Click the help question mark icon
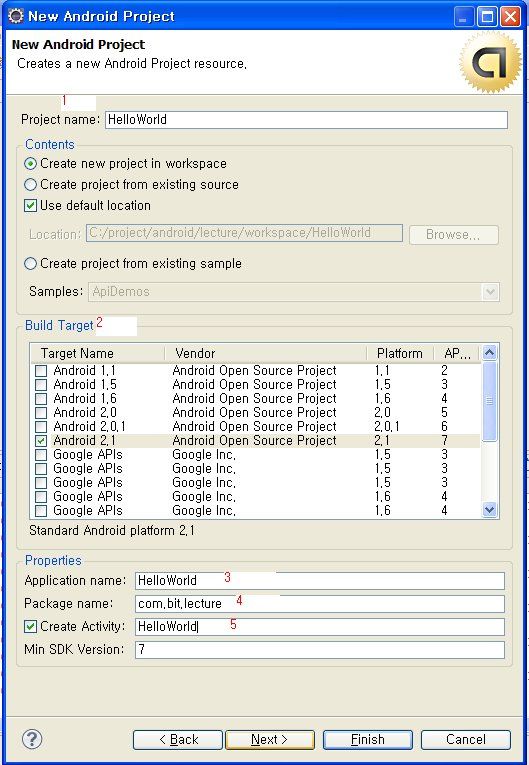This screenshot has width=529, height=765. pos(32,739)
